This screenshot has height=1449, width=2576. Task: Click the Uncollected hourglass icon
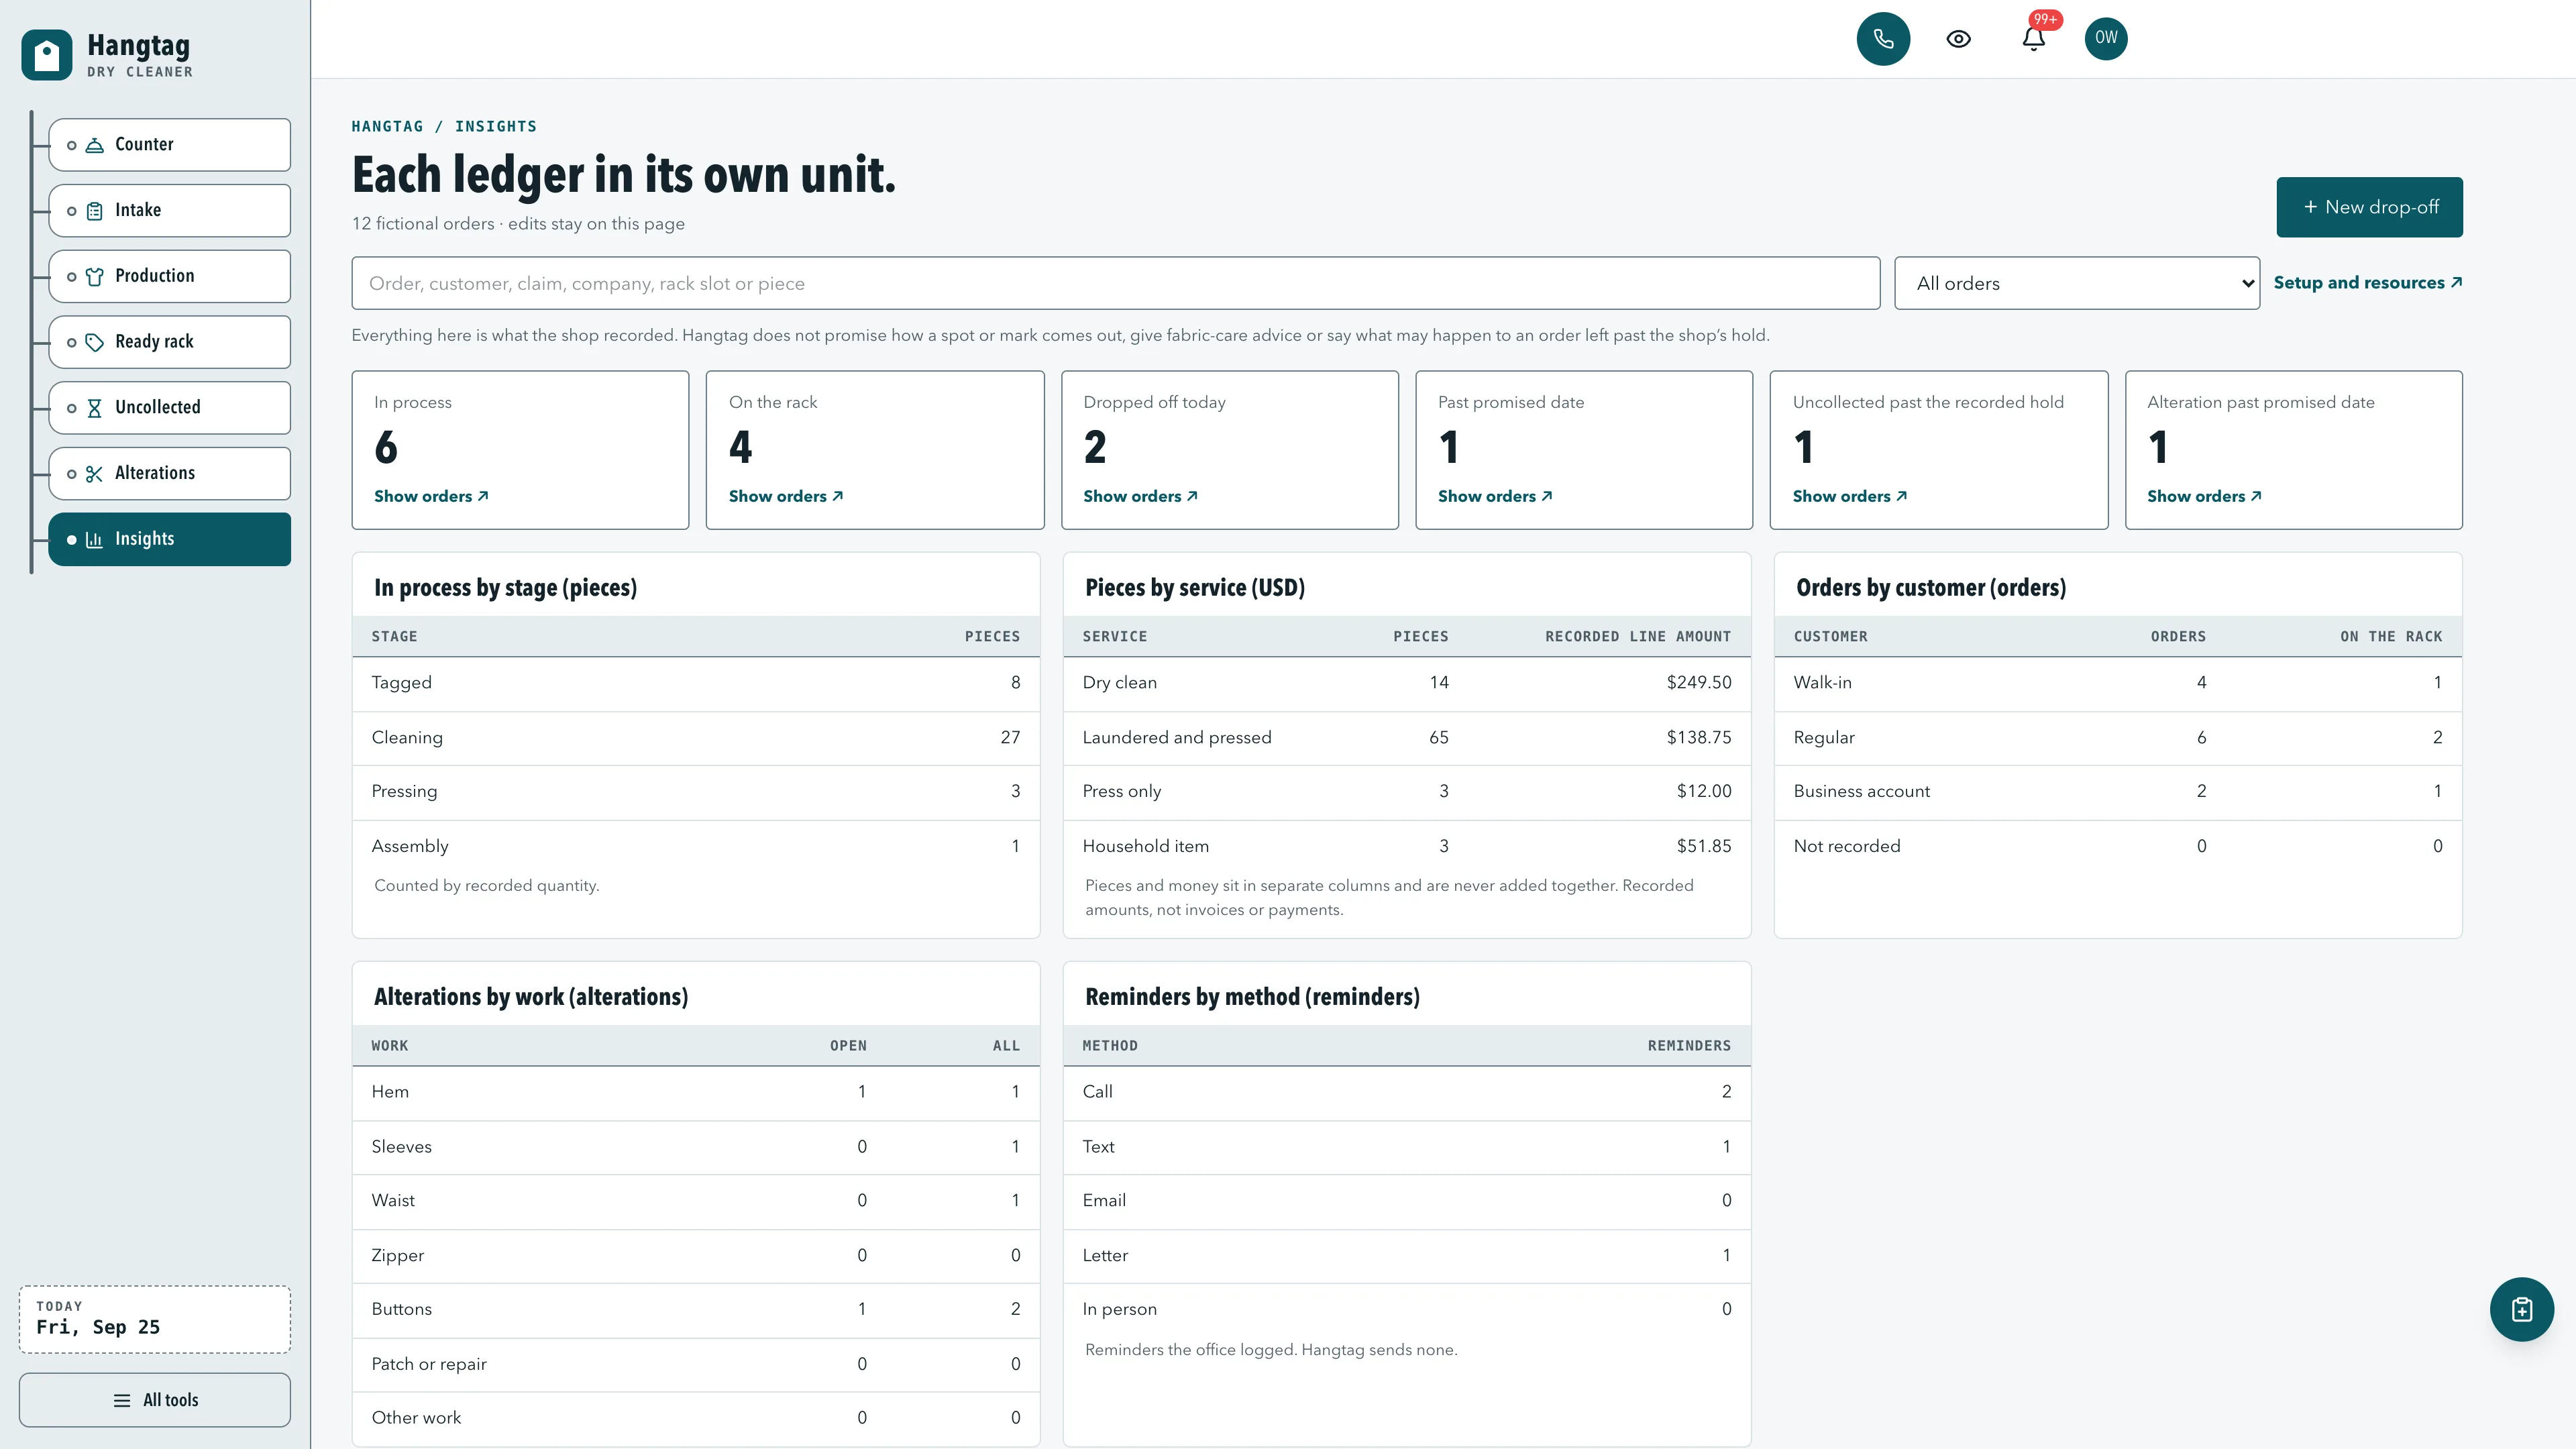tap(95, 408)
